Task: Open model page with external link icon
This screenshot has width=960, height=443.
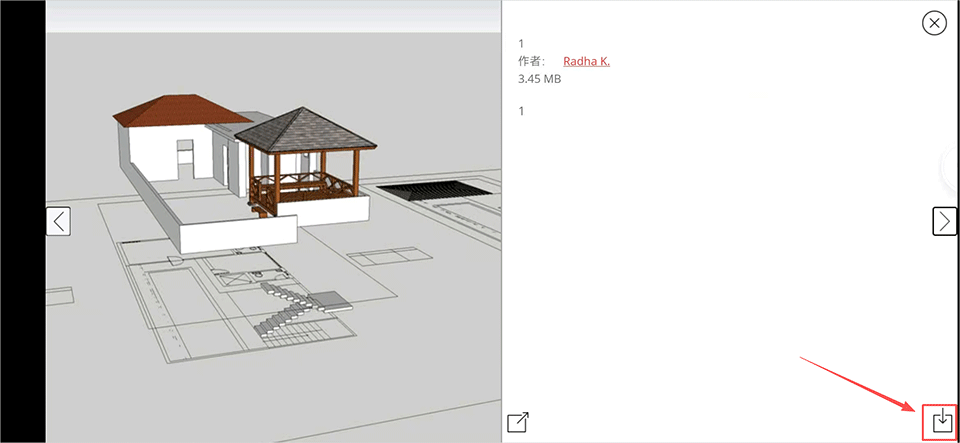Action: (518, 422)
